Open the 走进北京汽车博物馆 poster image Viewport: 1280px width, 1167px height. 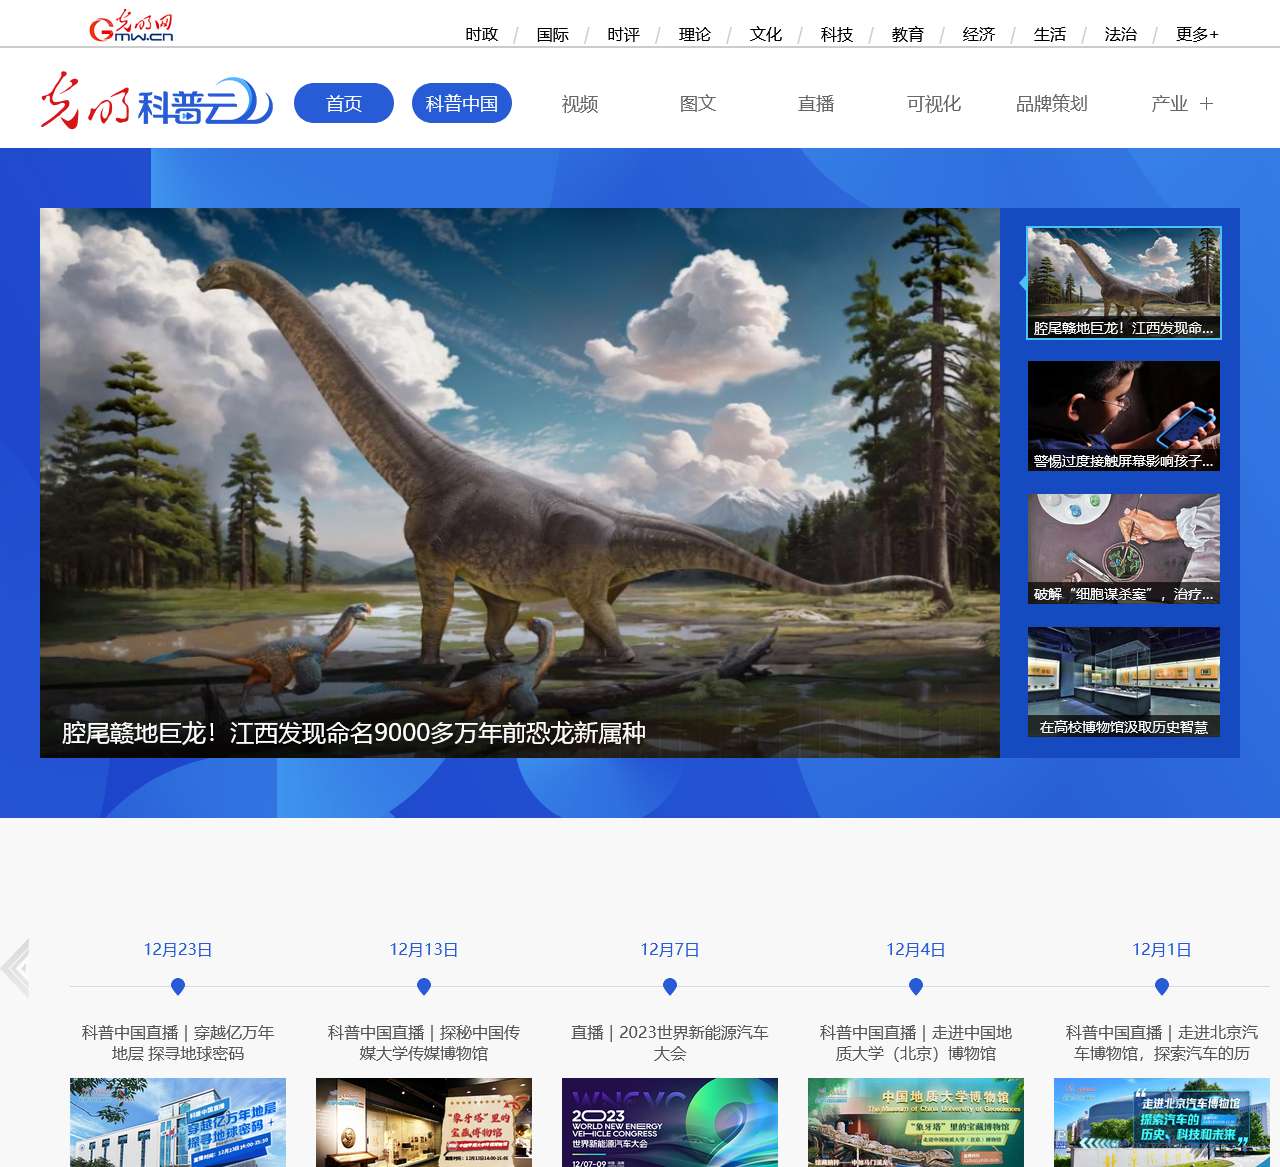[x=1162, y=1122]
